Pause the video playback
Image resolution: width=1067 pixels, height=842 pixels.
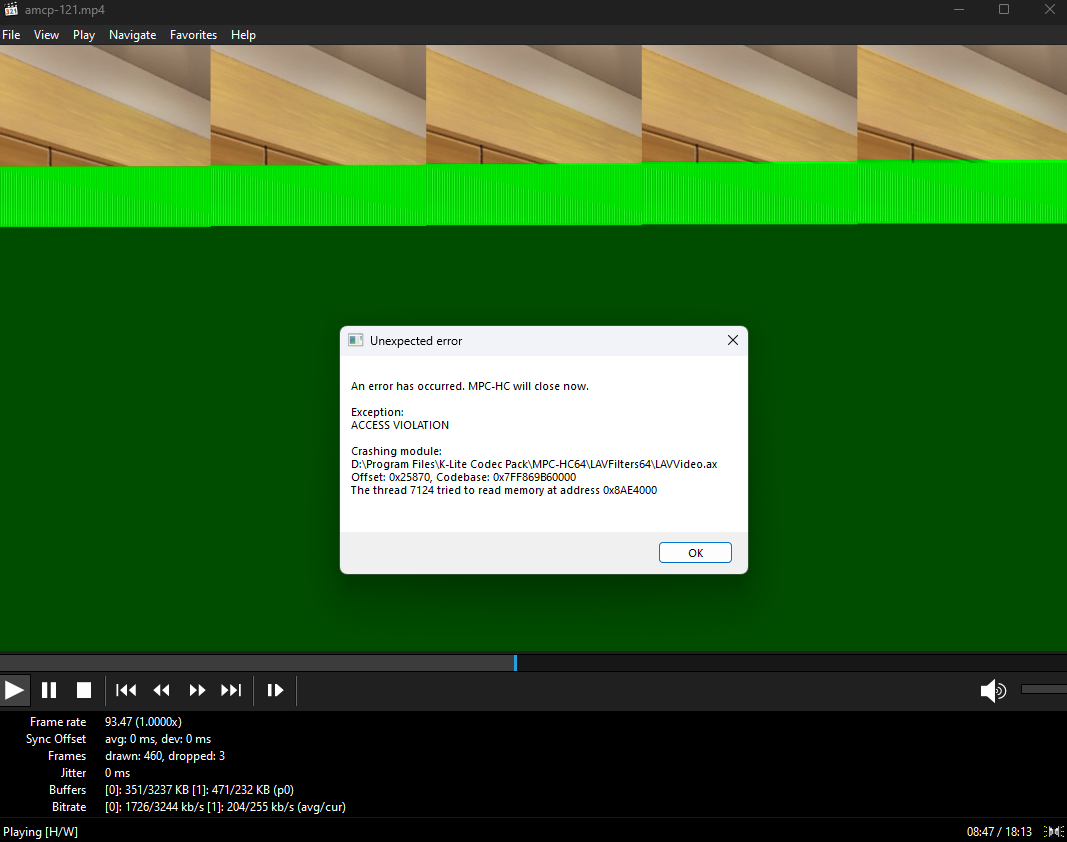49,690
